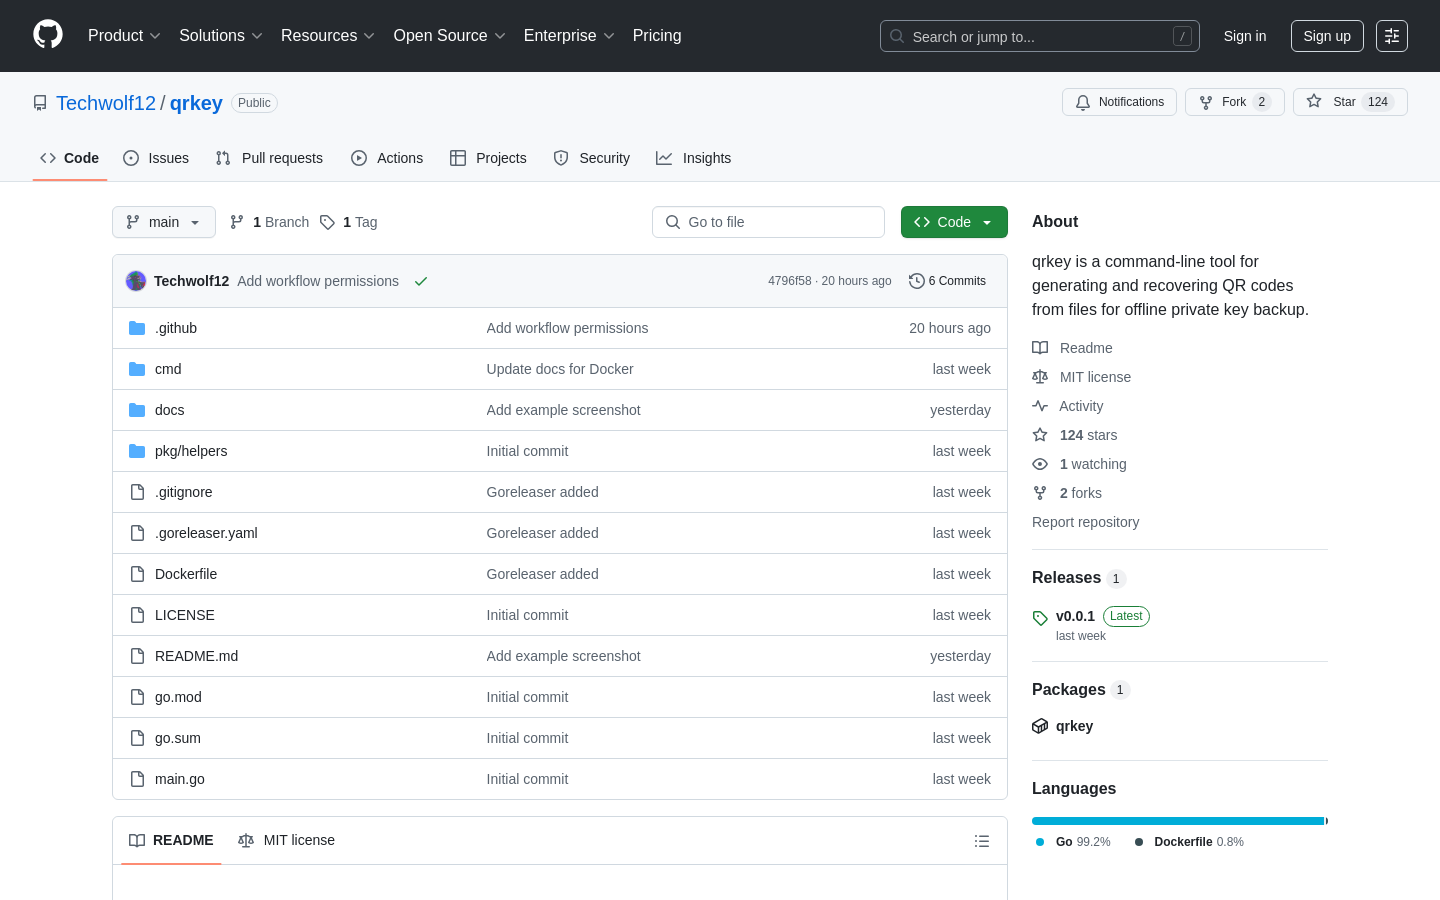Switch to the Pull requests tab
The image size is (1440, 900).
[x=269, y=158]
